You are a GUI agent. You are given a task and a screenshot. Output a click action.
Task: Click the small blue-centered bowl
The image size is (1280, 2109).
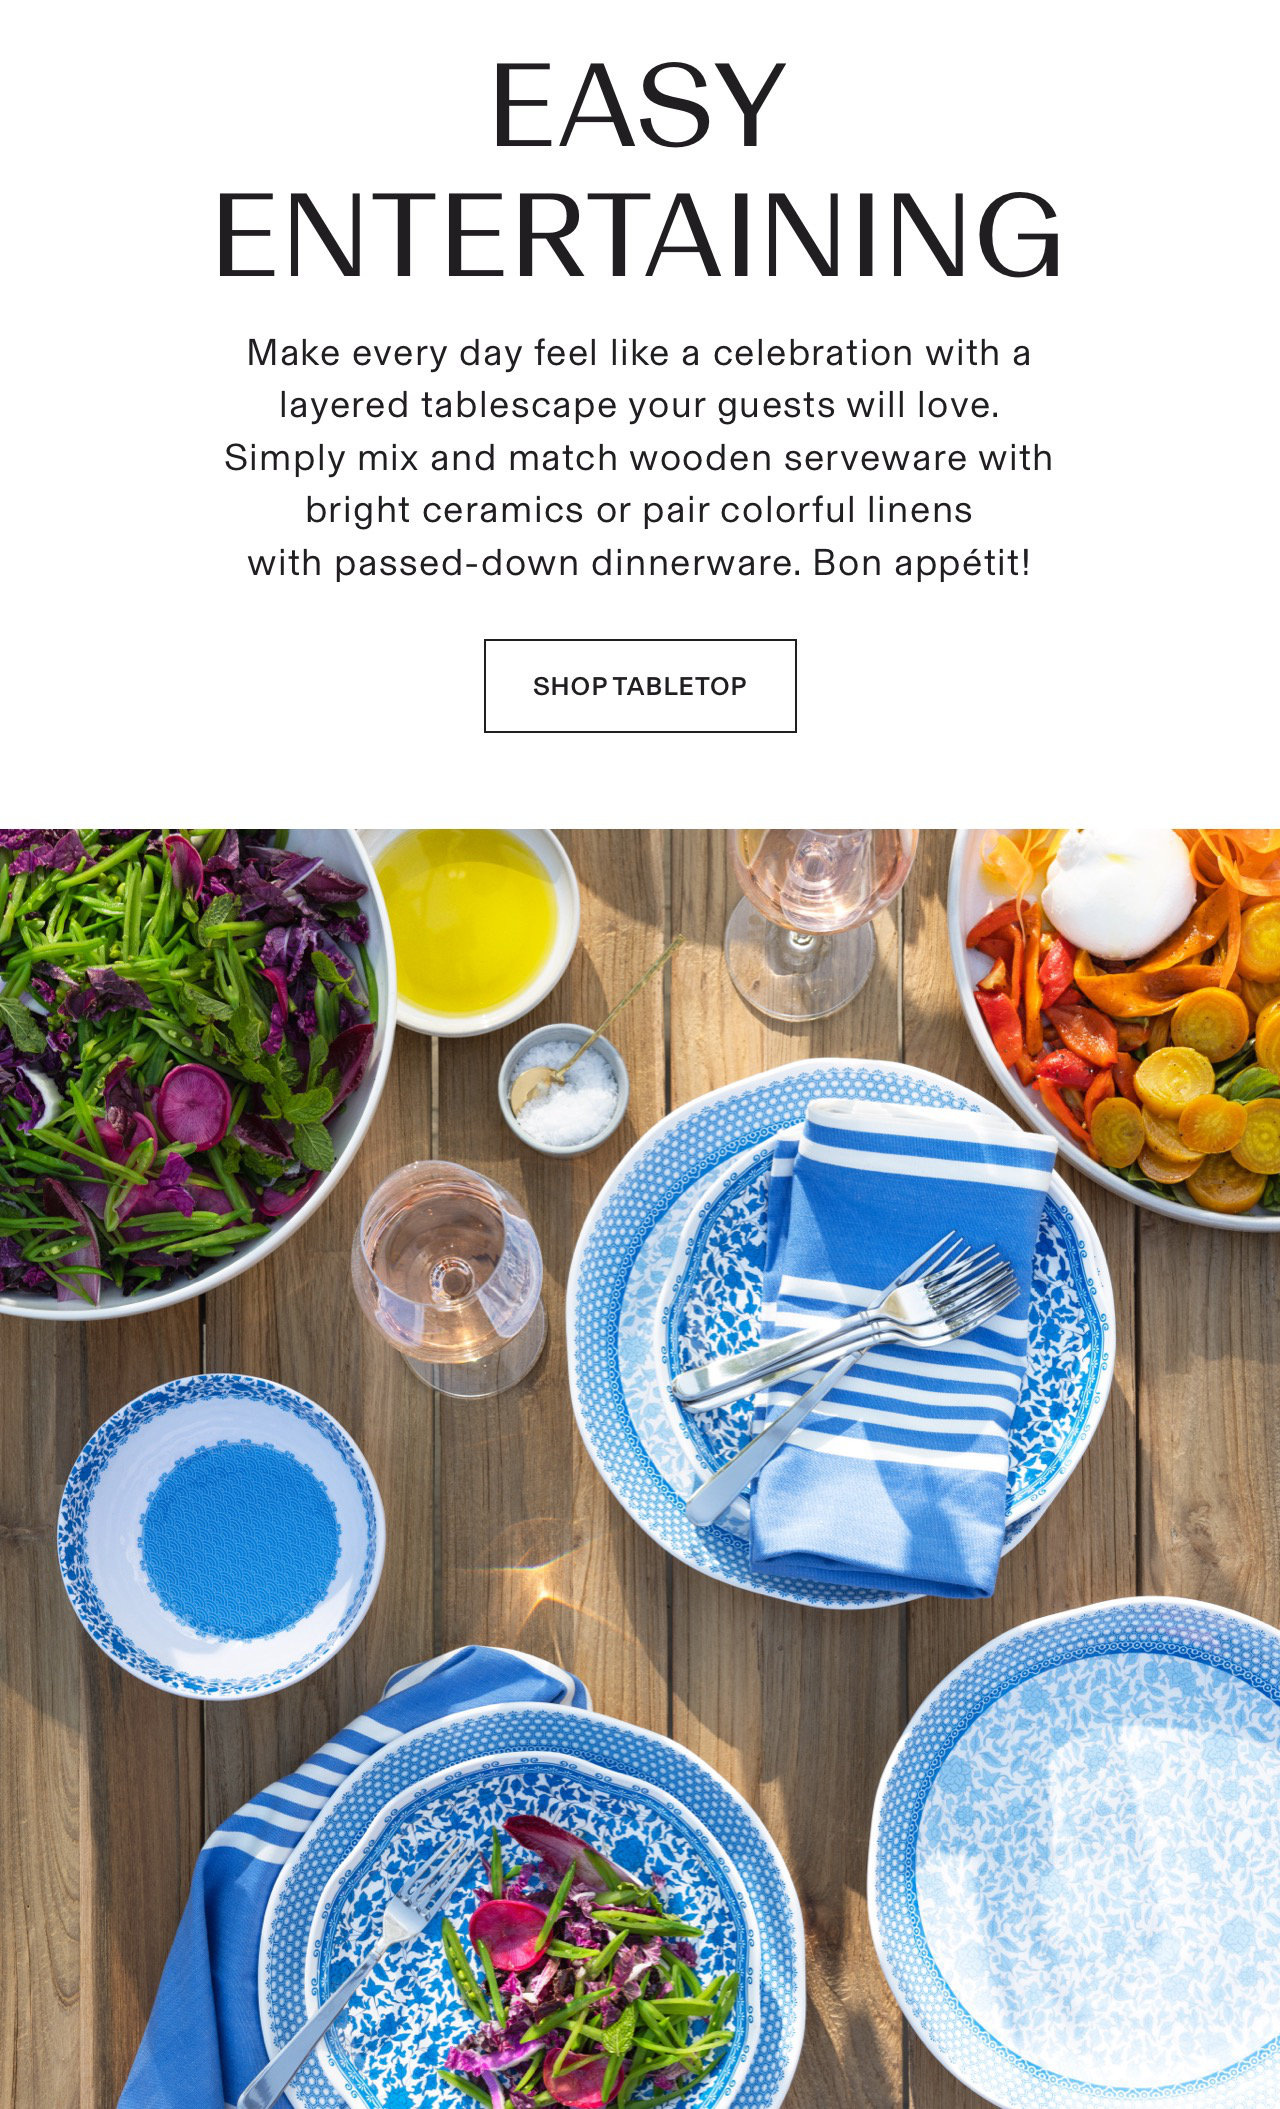coord(221,1537)
